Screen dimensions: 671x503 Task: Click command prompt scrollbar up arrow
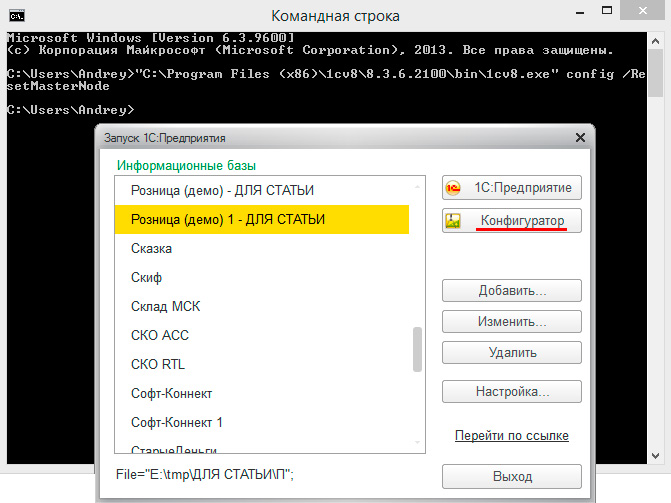coord(655,41)
